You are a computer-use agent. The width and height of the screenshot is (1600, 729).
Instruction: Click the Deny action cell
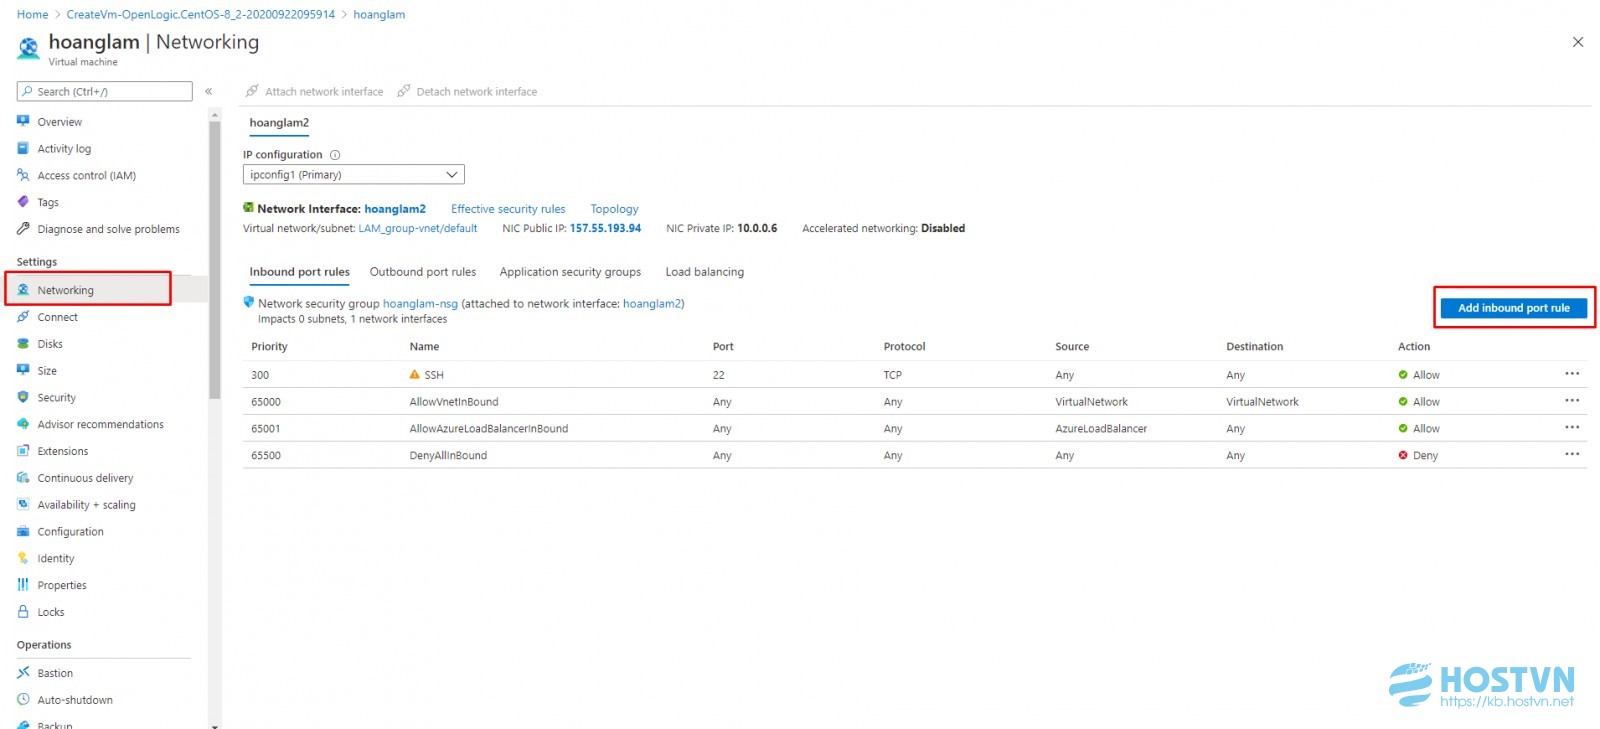click(1418, 456)
